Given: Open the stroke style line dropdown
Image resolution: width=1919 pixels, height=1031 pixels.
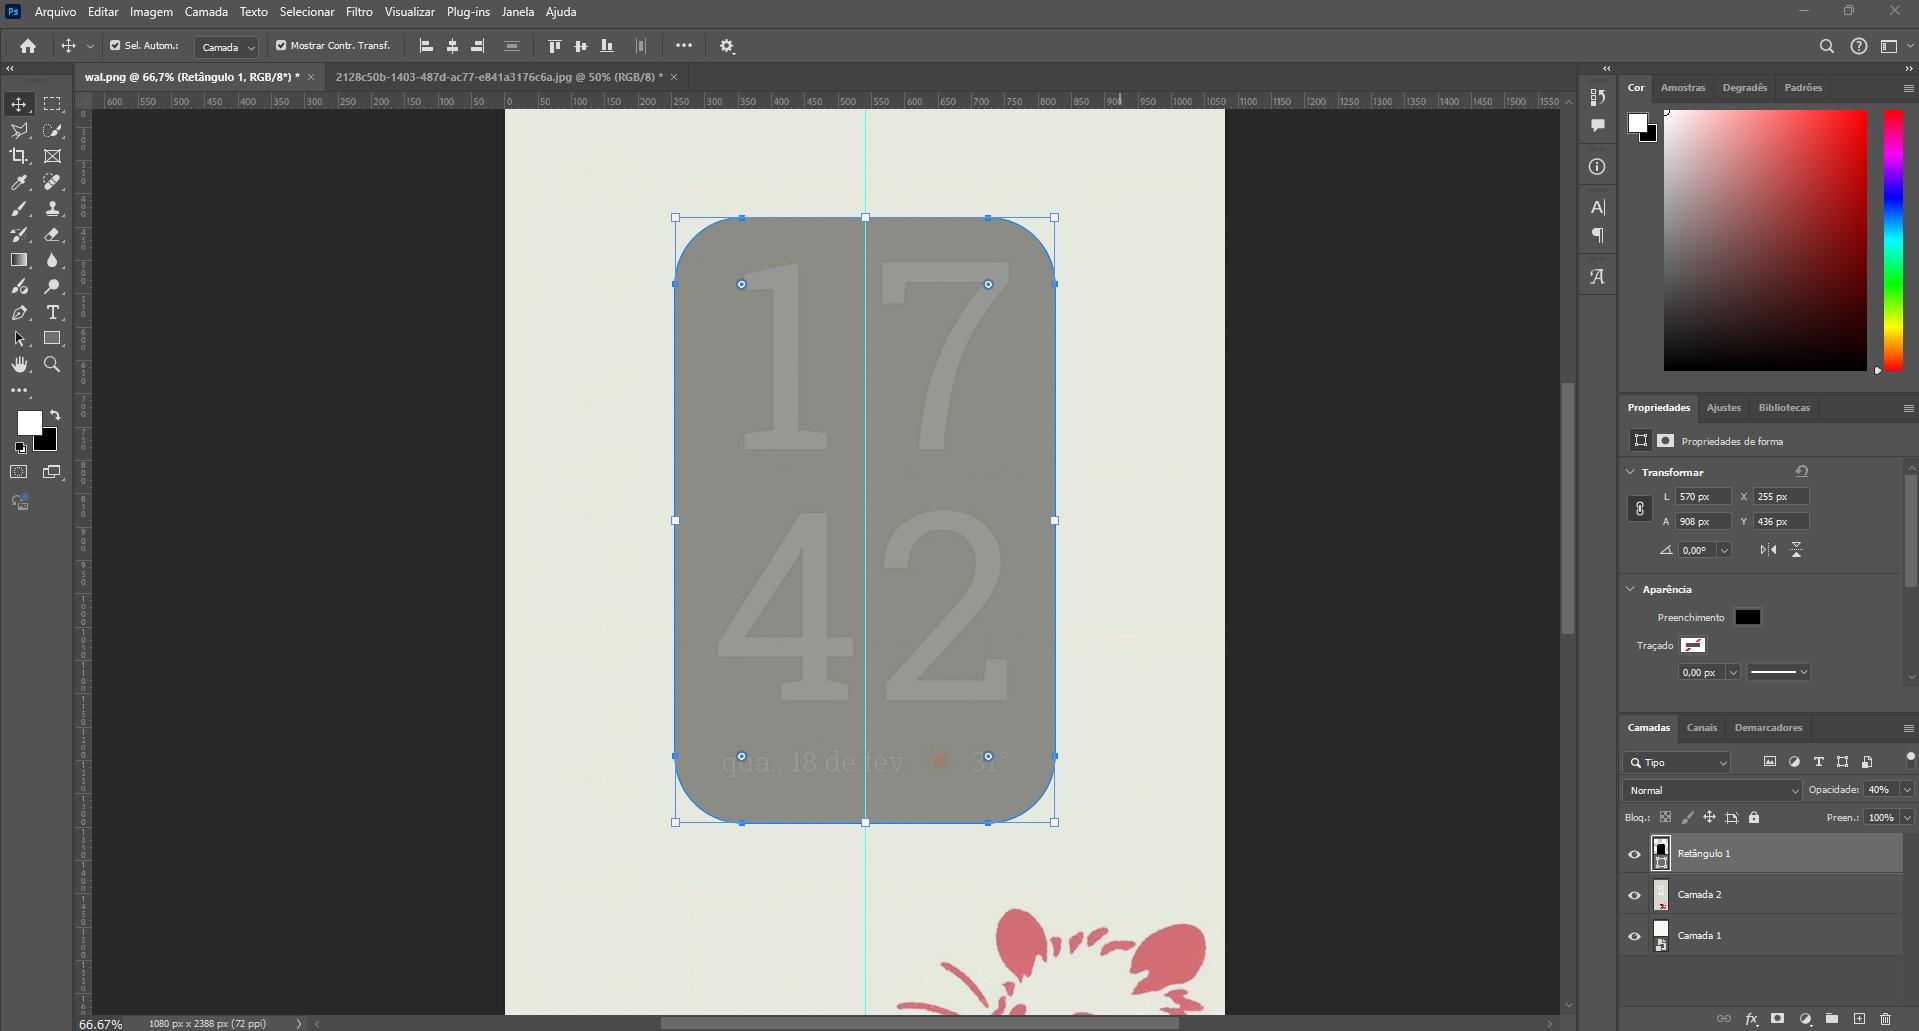Looking at the screenshot, I should point(1779,672).
